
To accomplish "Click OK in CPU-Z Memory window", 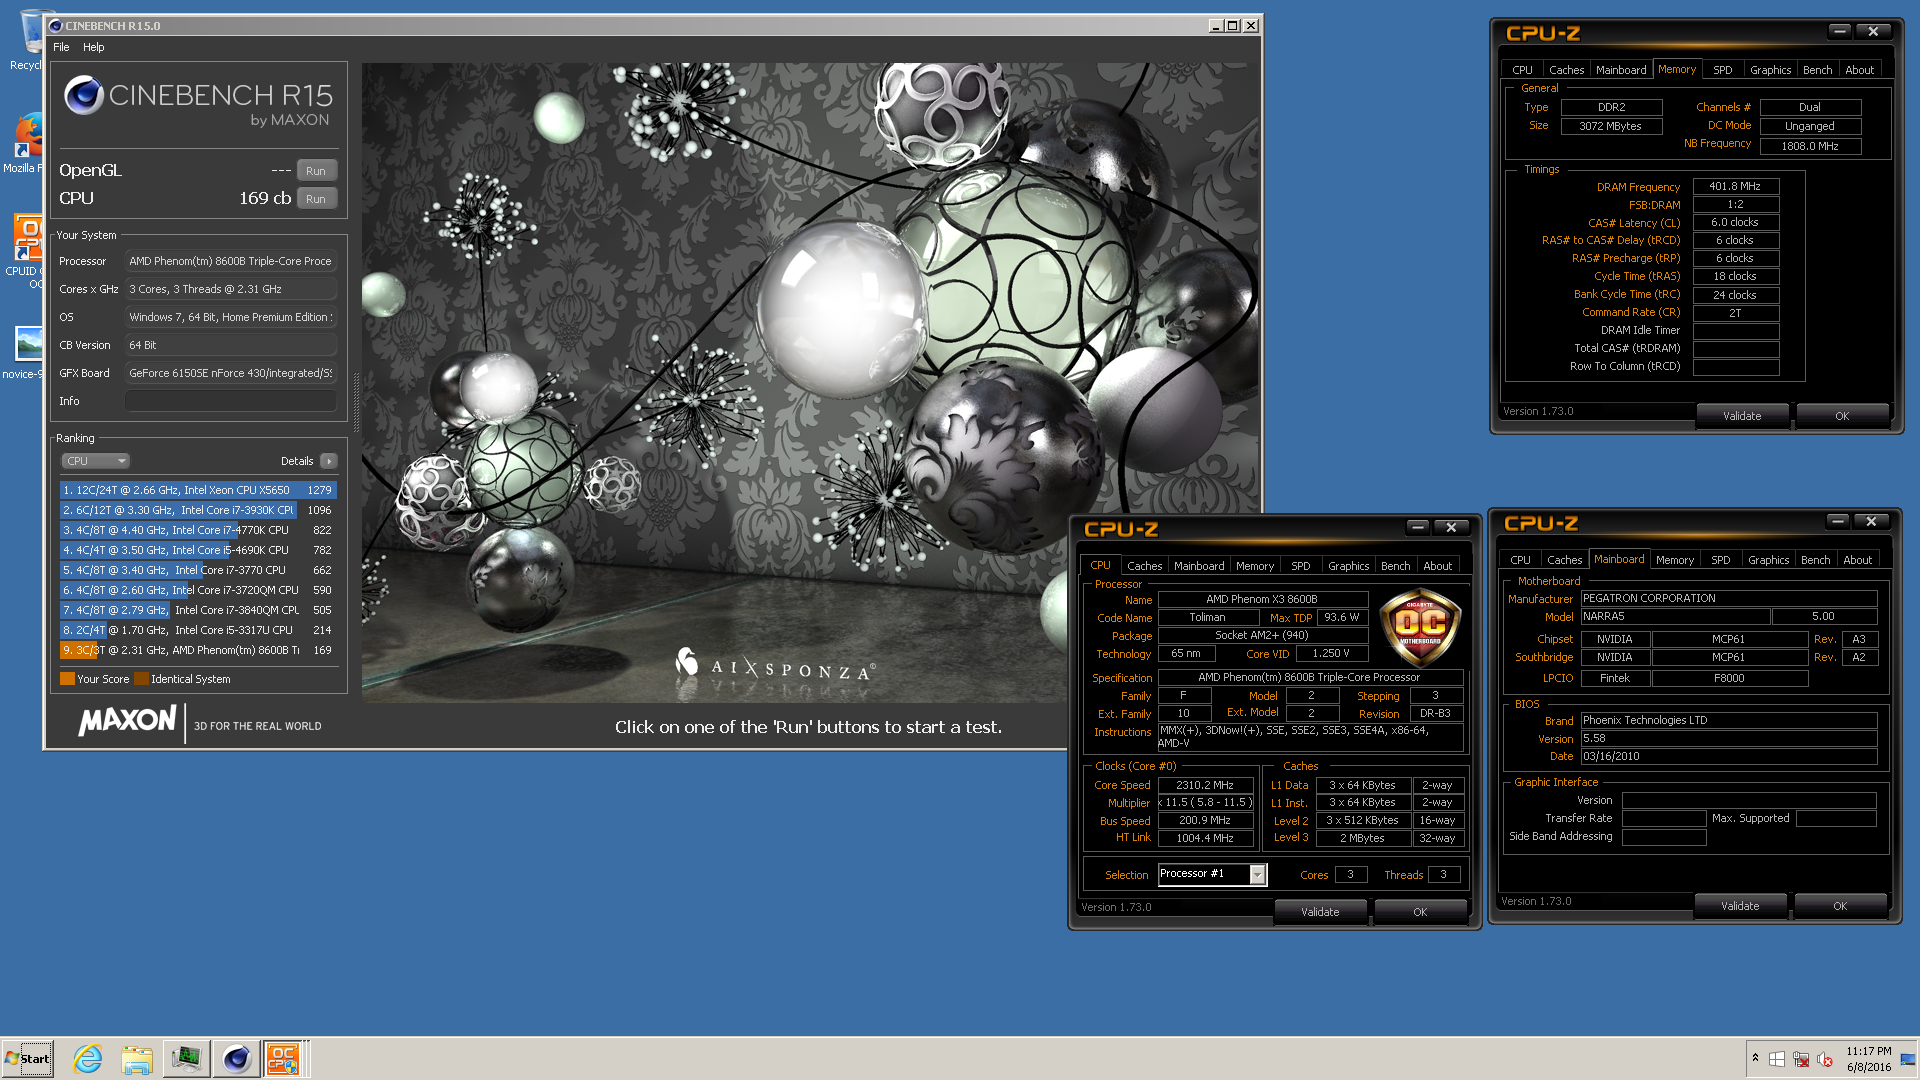I will [x=1842, y=416].
